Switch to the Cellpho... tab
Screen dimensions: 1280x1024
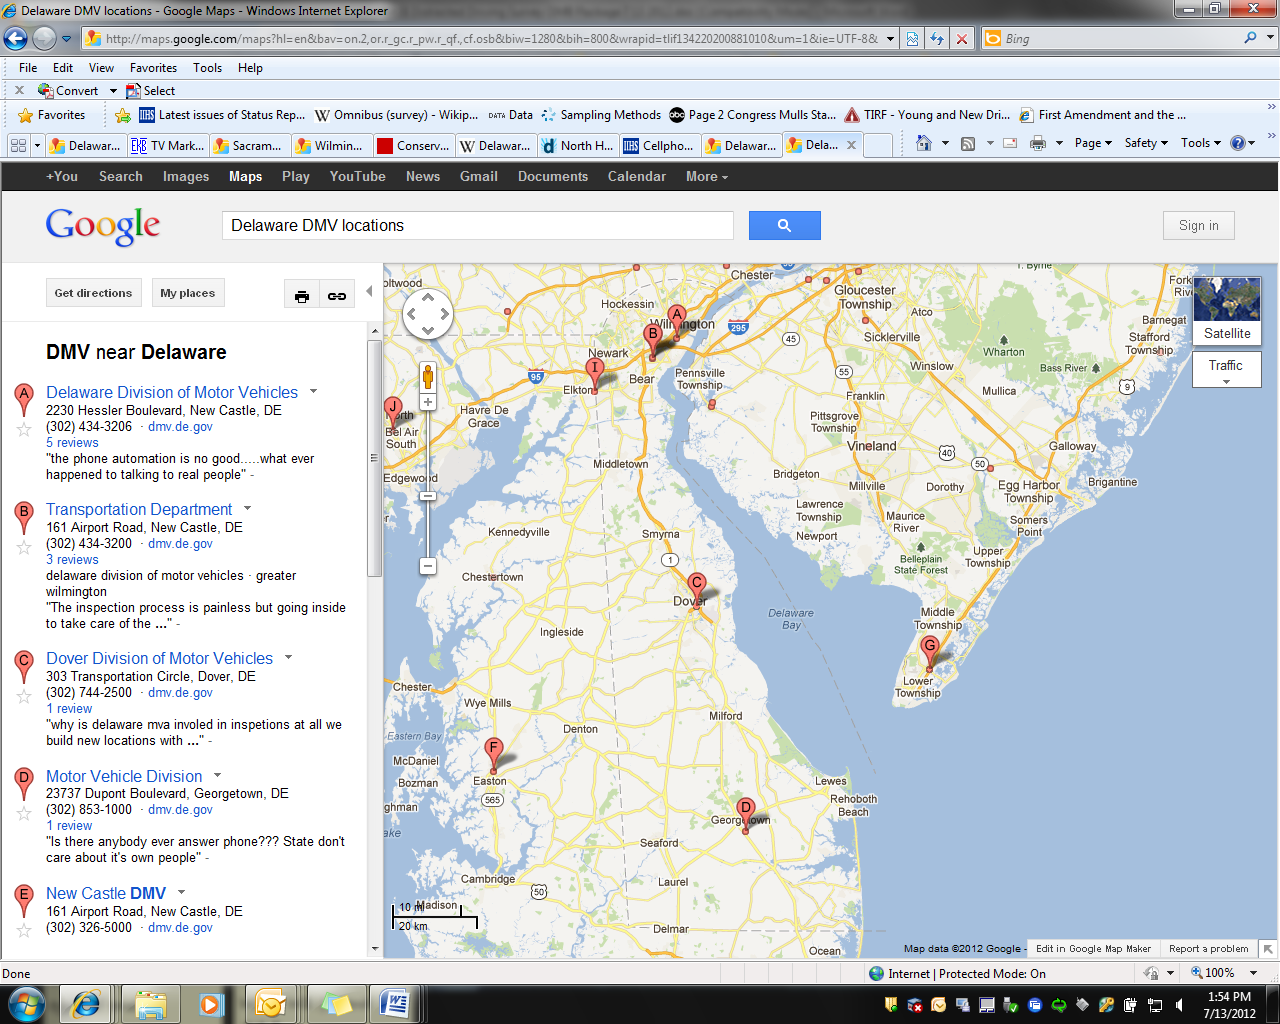click(659, 145)
